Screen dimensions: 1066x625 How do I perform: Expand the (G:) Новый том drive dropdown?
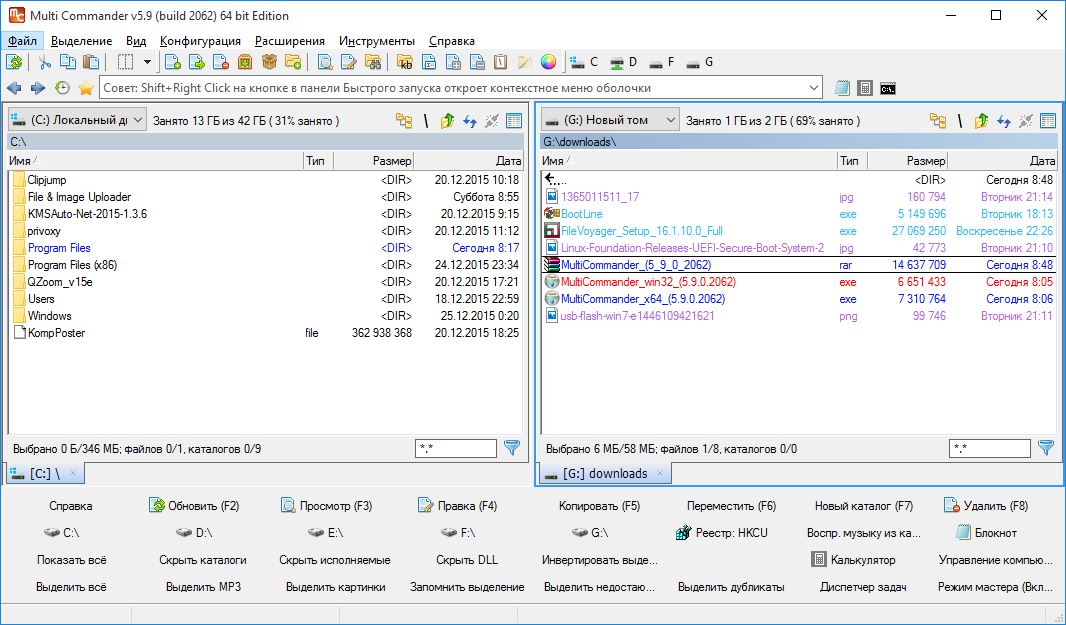pos(670,120)
